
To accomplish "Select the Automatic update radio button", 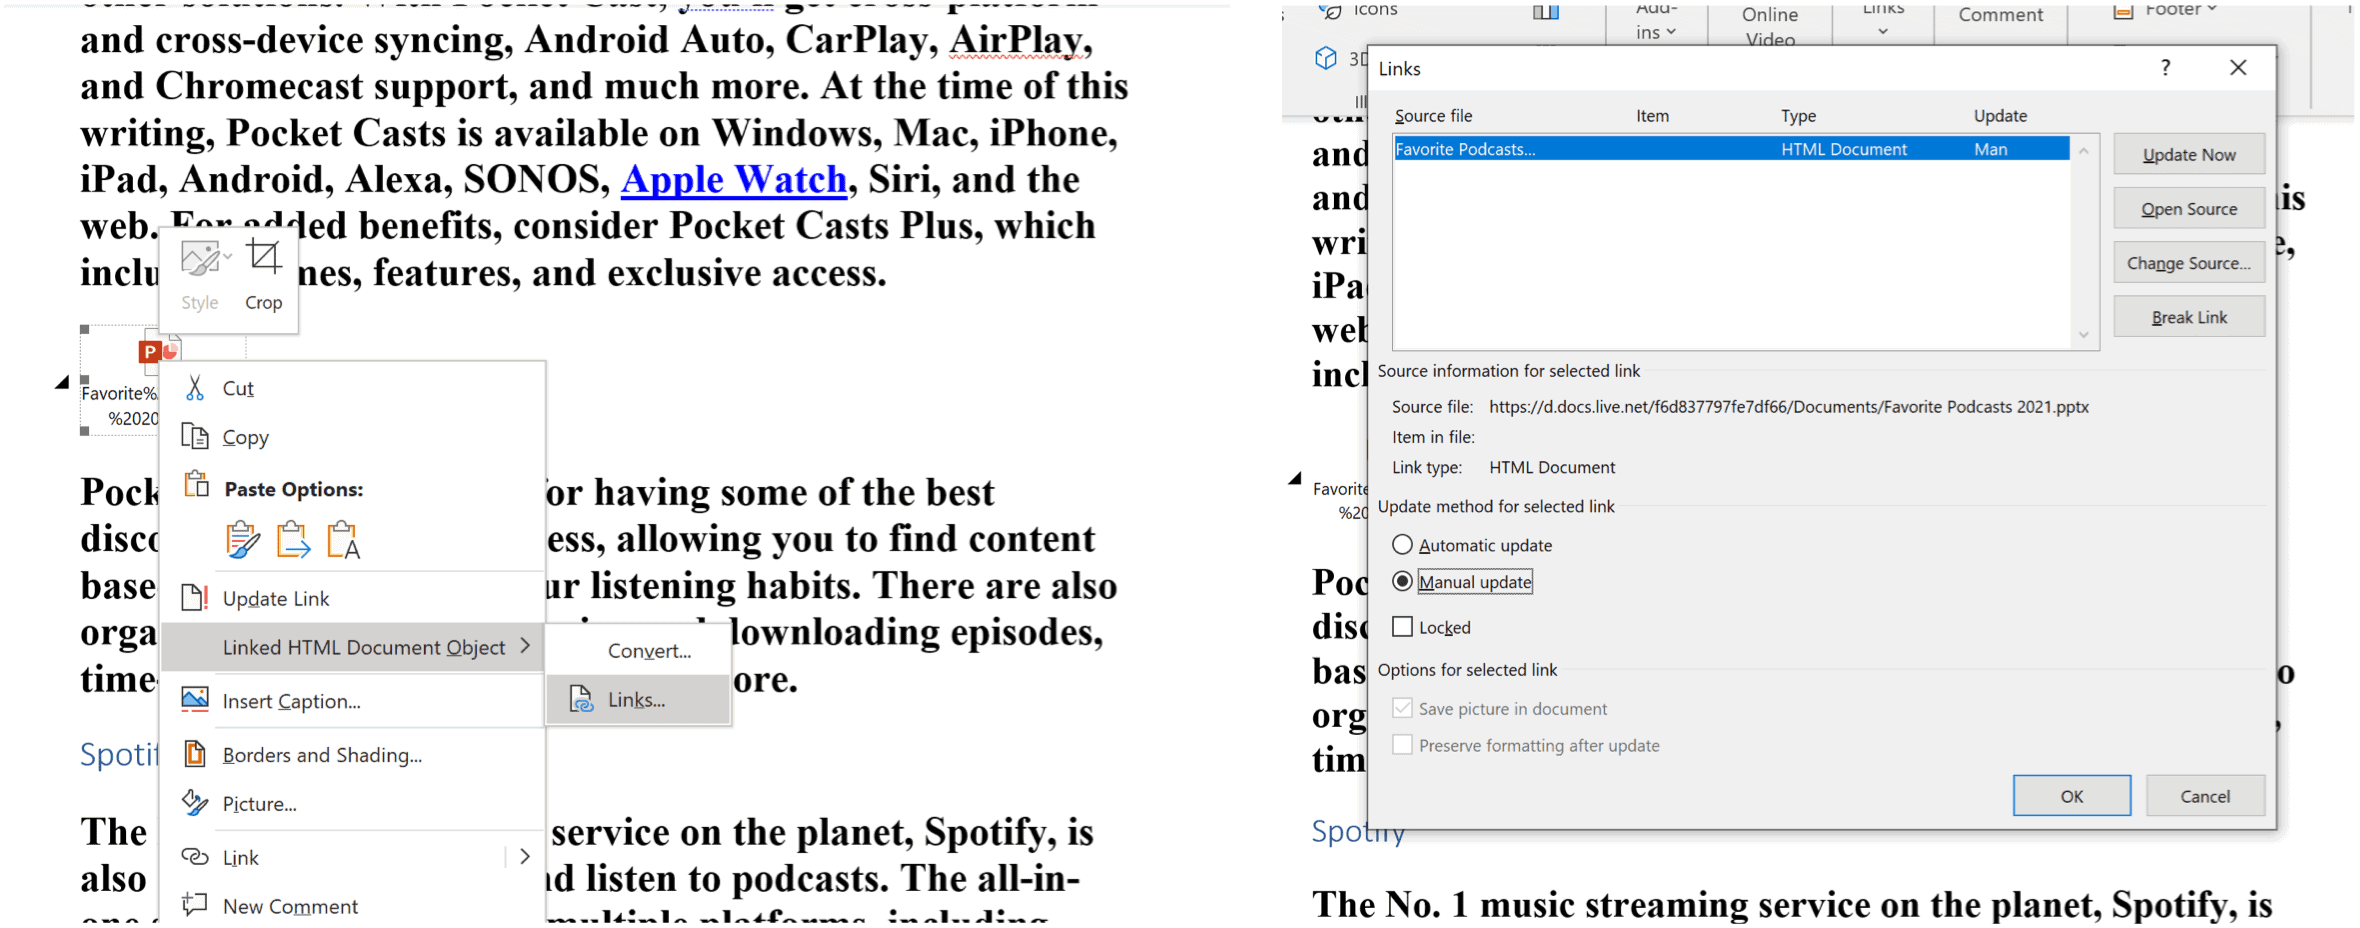I will tap(1403, 545).
